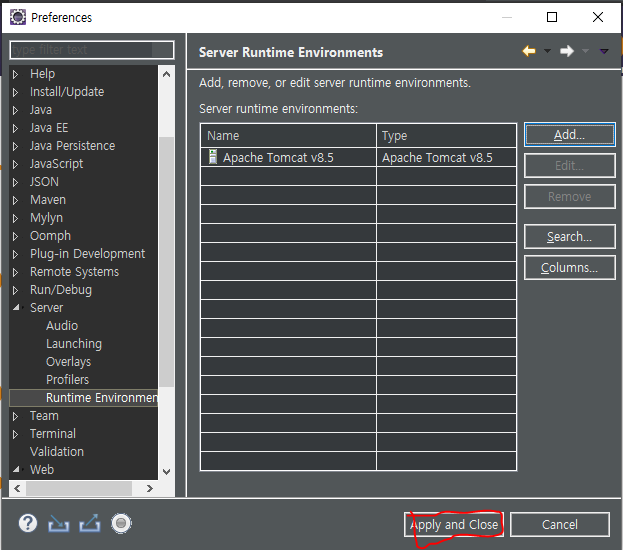Select the Runtime Environments tree item
Screen dimensions: 623x550
click(83, 397)
